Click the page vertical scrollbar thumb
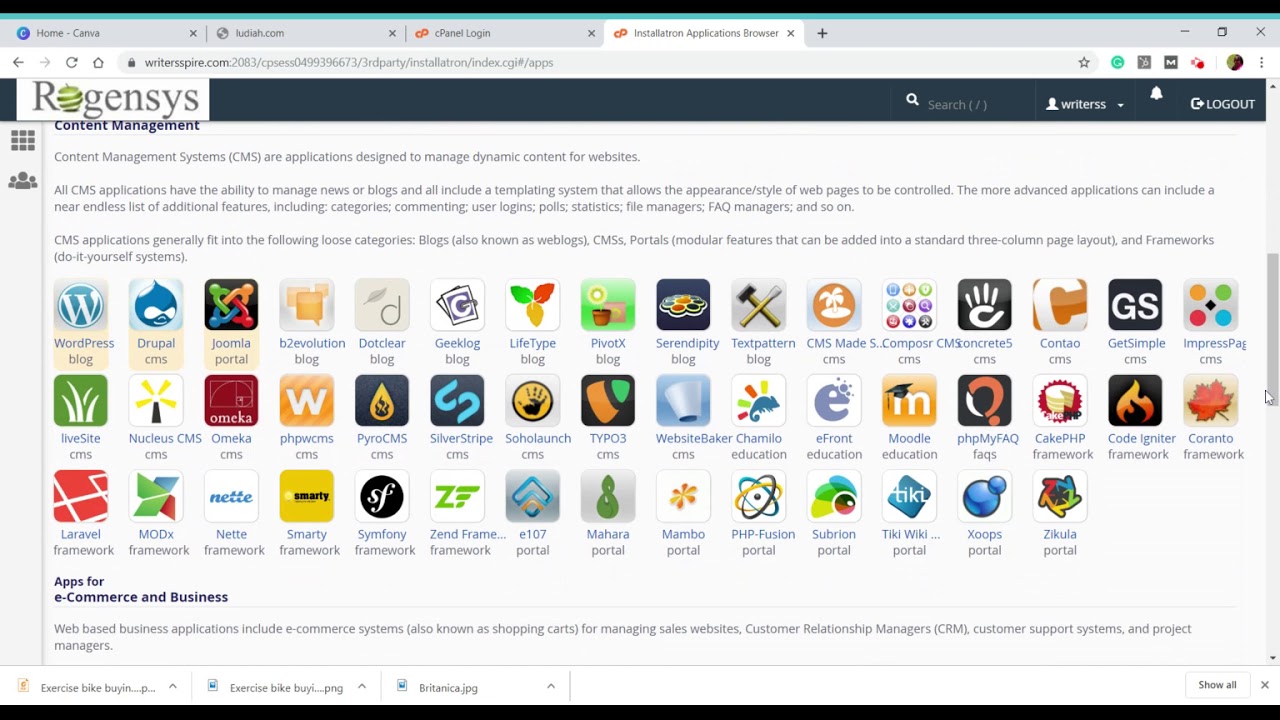The image size is (1280, 720). [1272, 327]
